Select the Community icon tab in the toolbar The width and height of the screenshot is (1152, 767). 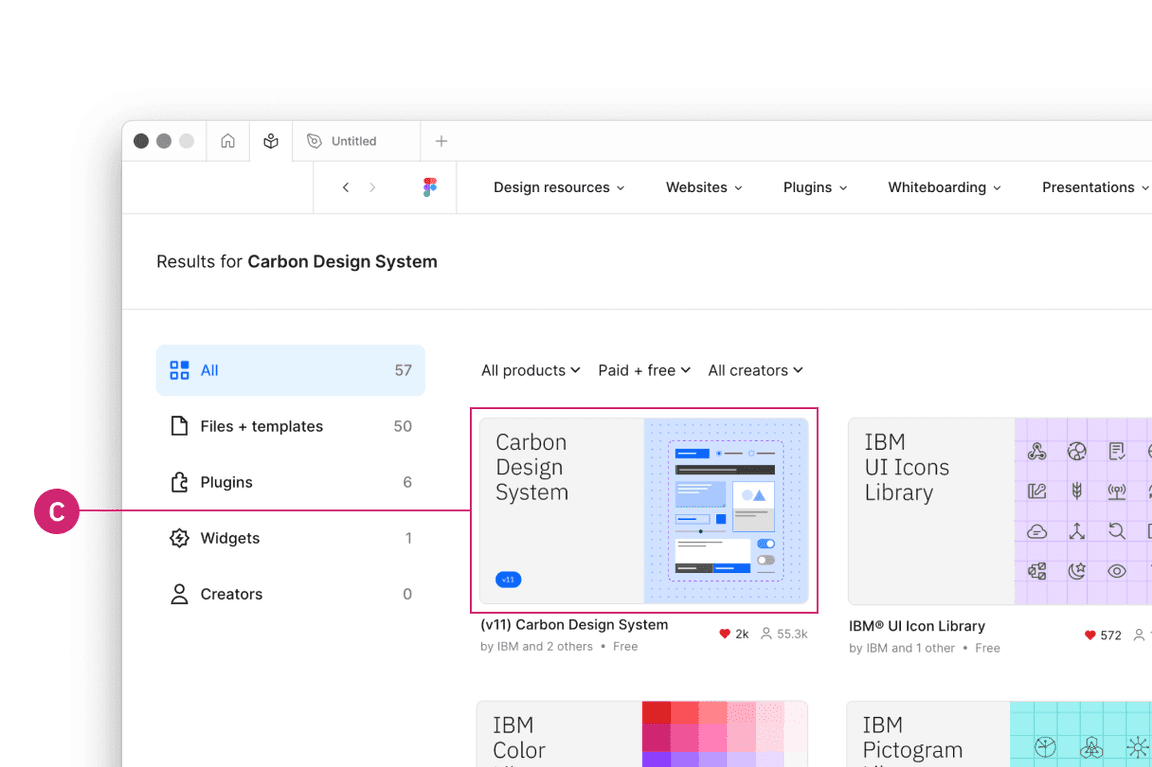(270, 141)
